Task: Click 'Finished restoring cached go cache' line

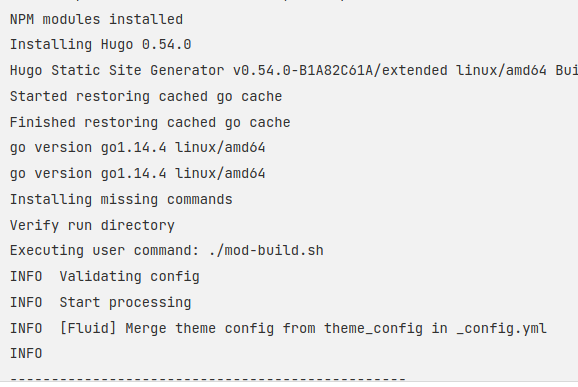Action: [150, 122]
